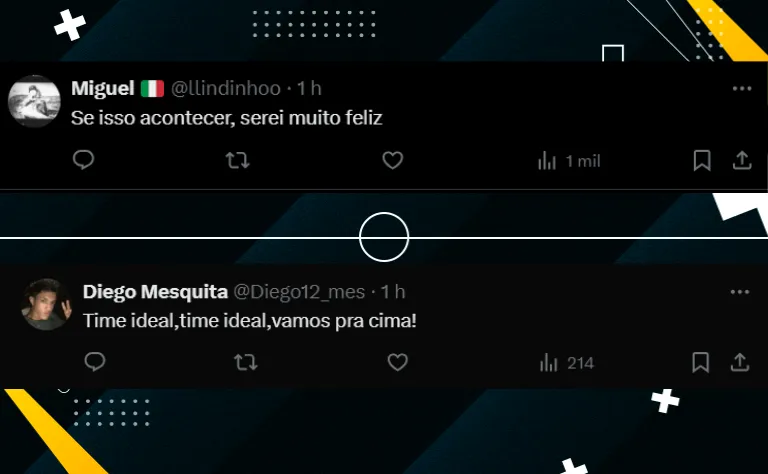View analytics showing 1 mil views
The height and width of the screenshot is (474, 768).
pos(569,161)
